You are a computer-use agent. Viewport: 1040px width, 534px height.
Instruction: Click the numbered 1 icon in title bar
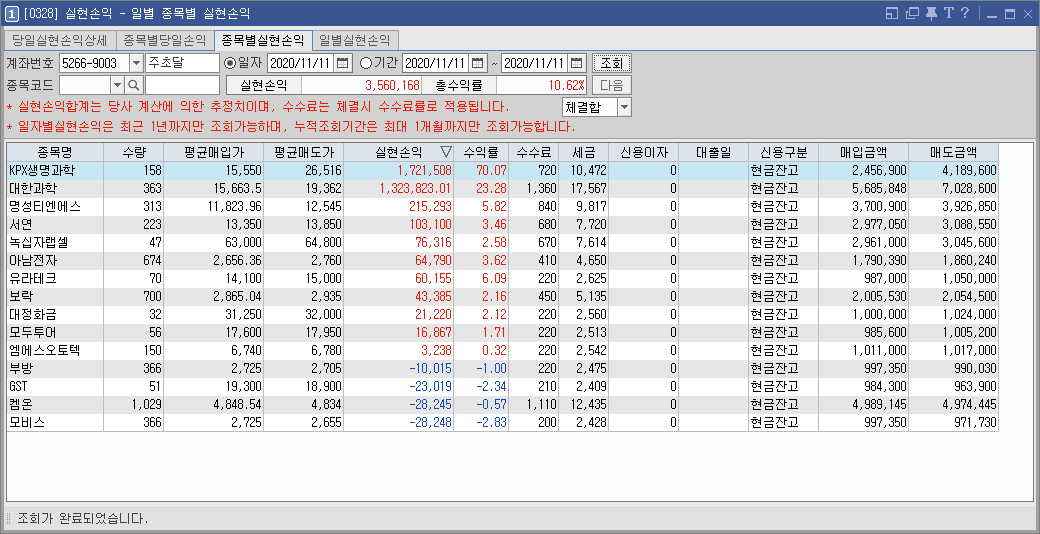(x=12, y=13)
